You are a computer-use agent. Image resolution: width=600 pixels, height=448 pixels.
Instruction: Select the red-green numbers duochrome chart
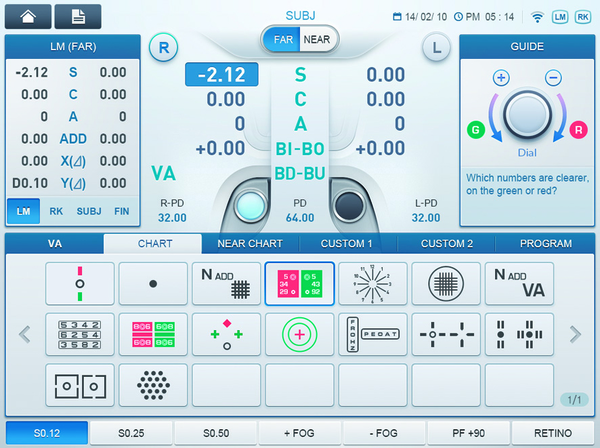299,283
